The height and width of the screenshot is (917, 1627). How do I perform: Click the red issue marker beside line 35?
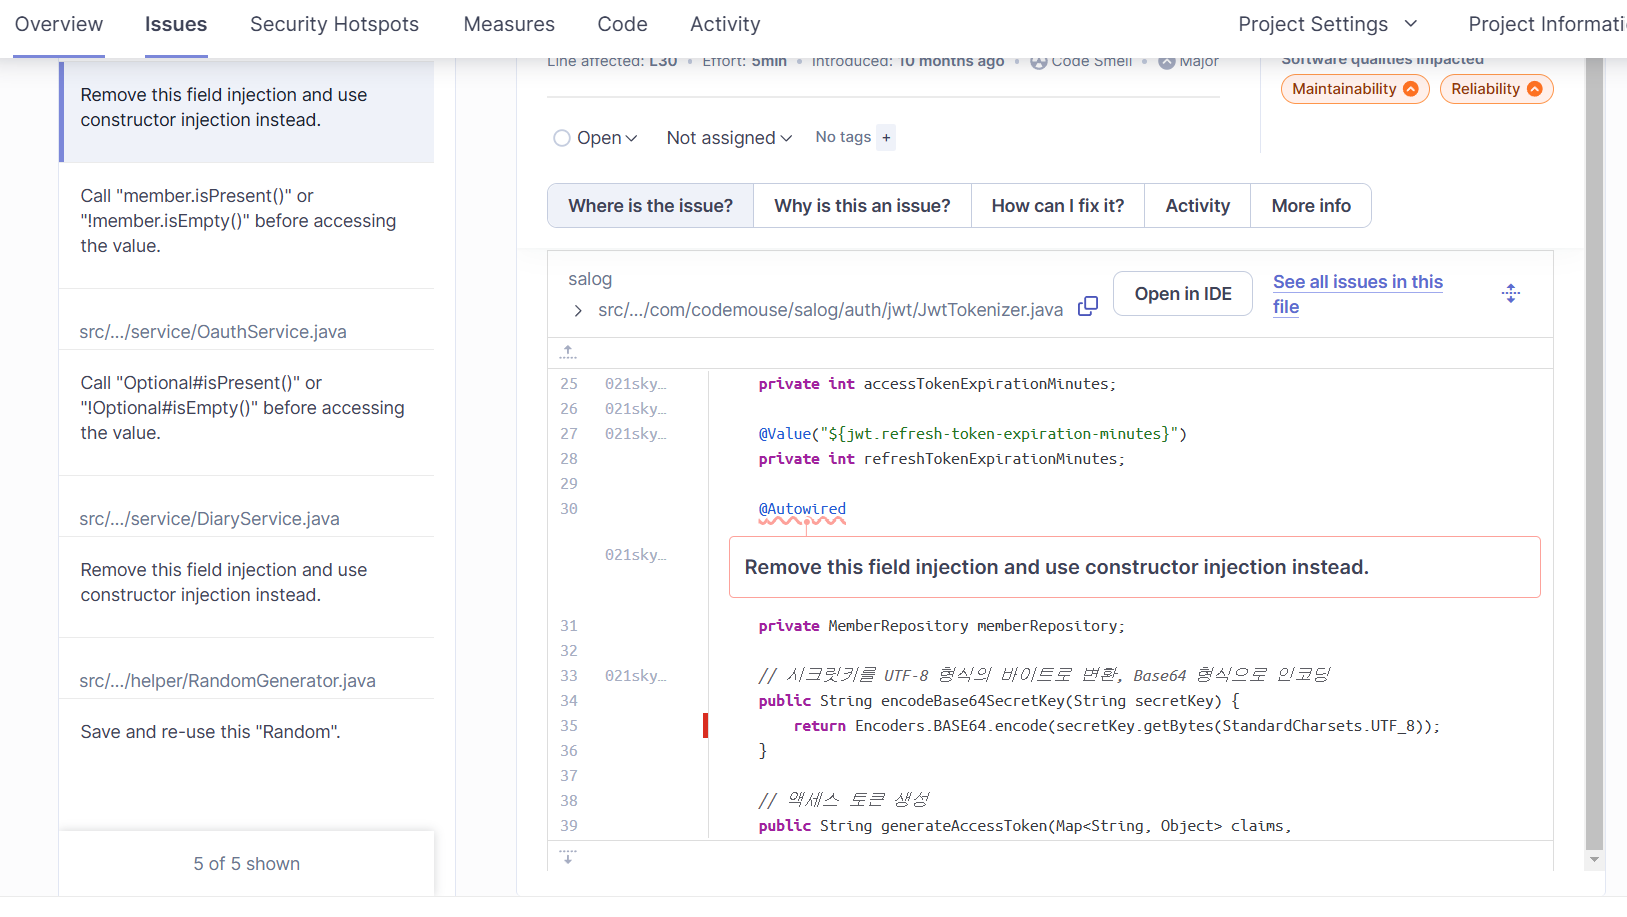(705, 725)
